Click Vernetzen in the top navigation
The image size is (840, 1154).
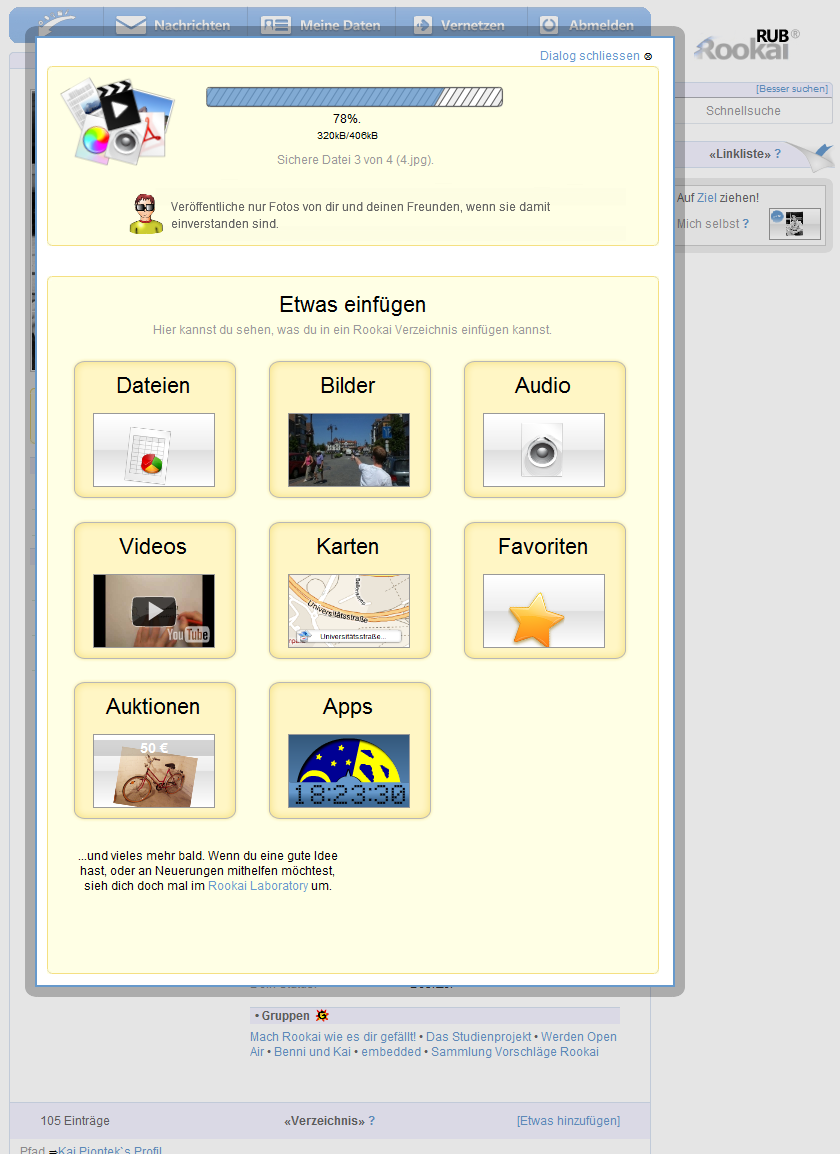coord(461,25)
